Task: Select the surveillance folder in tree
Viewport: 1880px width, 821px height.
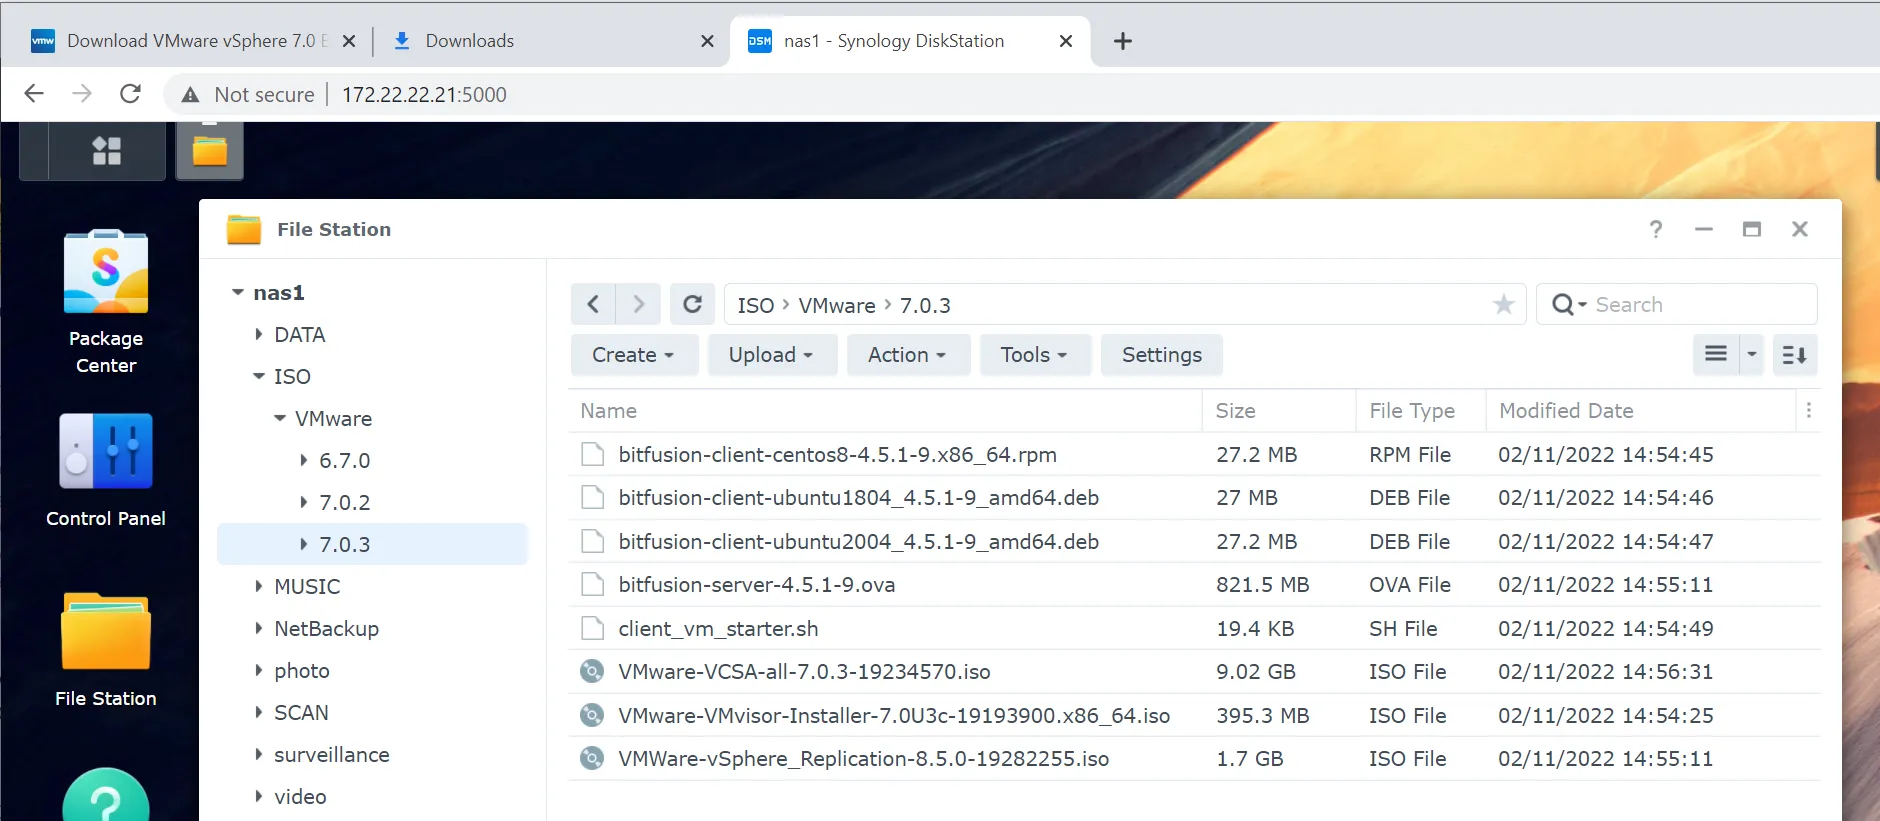Action: (332, 754)
